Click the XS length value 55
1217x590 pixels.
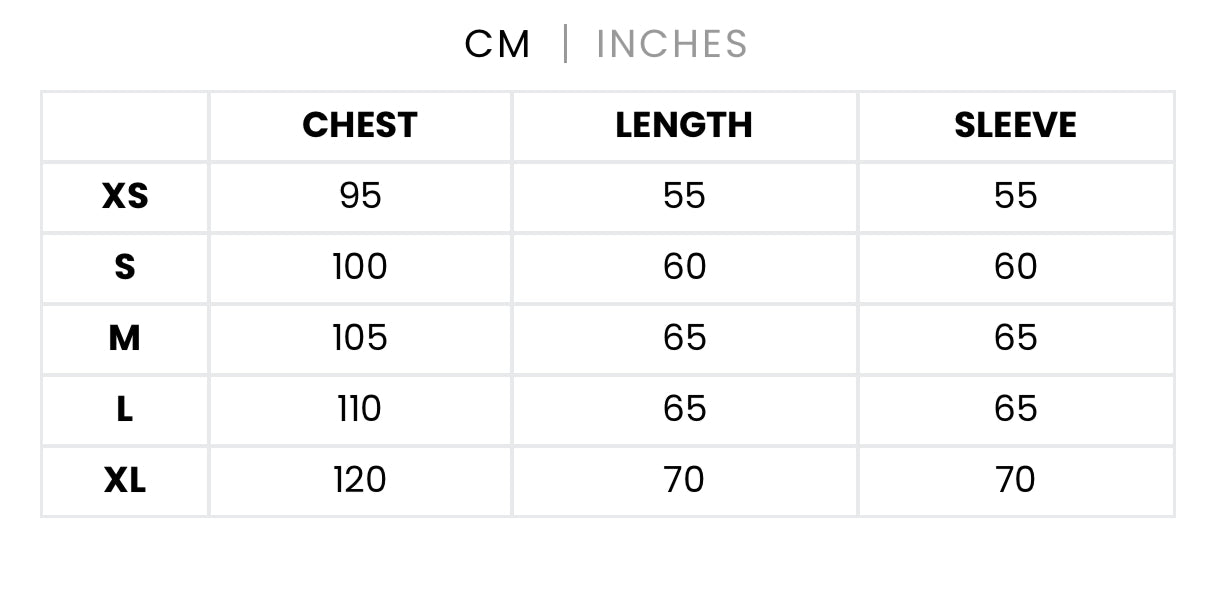click(x=684, y=196)
